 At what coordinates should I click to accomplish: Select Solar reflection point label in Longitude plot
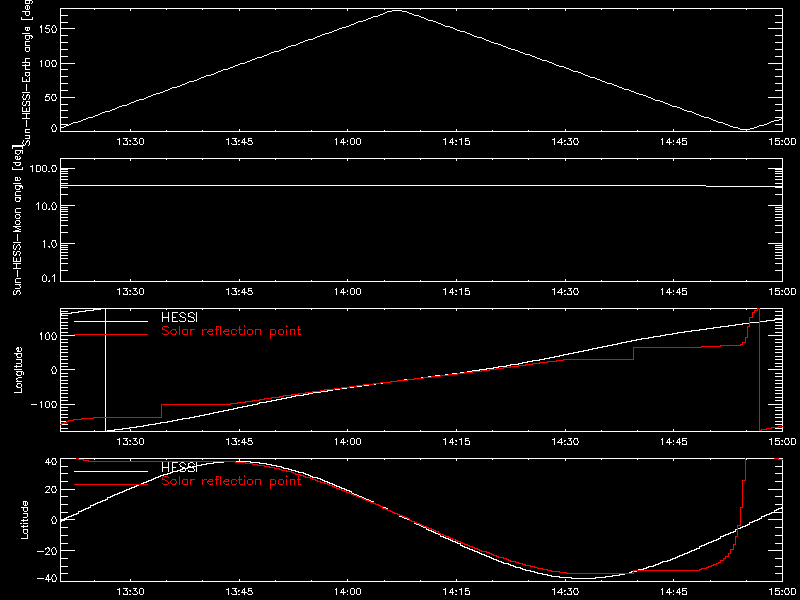[231, 331]
